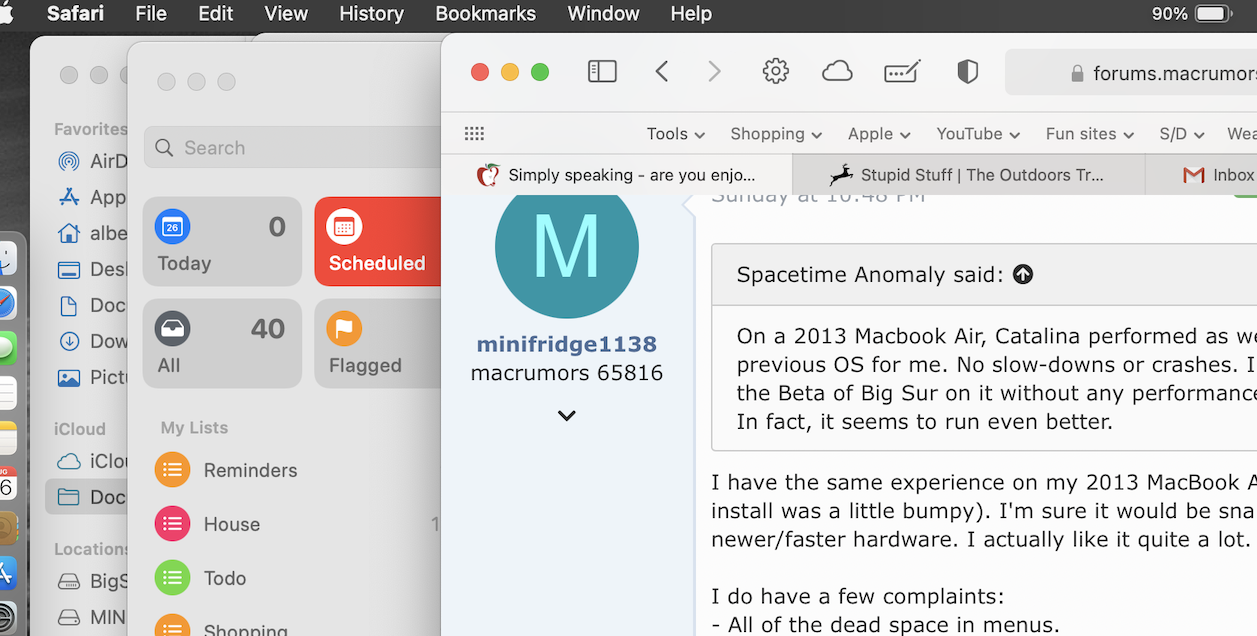Open the View menu
This screenshot has width=1257, height=636.
pos(286,14)
